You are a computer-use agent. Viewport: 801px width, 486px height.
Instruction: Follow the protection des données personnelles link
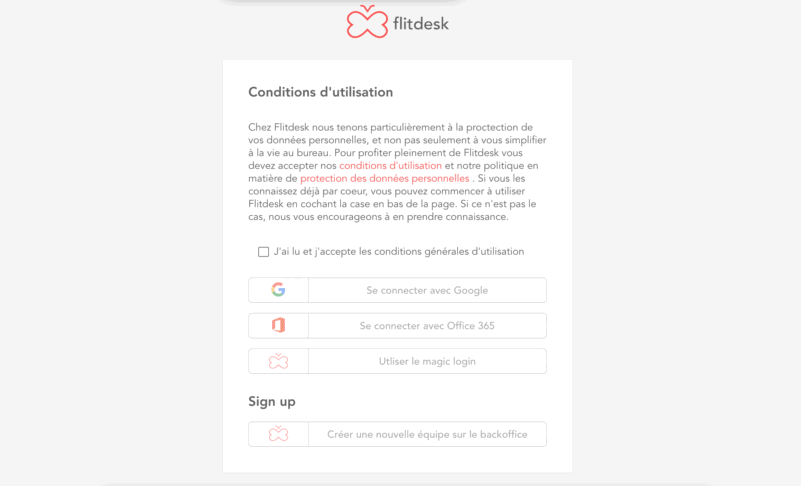(x=385, y=178)
